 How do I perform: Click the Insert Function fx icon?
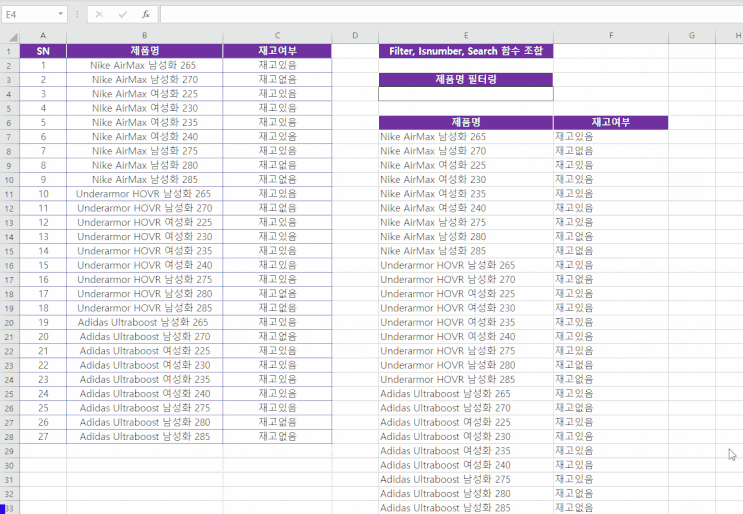[x=146, y=14]
